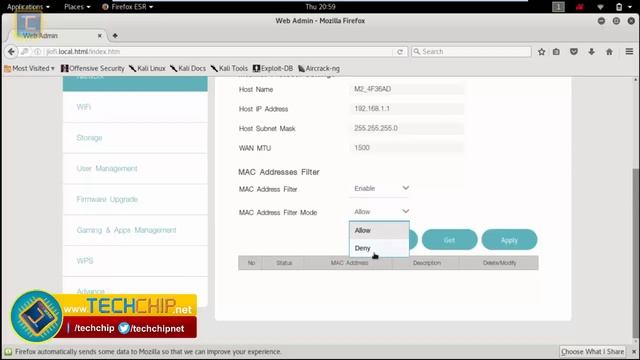Open User Management in sidebar
640x360 pixels.
135,169
